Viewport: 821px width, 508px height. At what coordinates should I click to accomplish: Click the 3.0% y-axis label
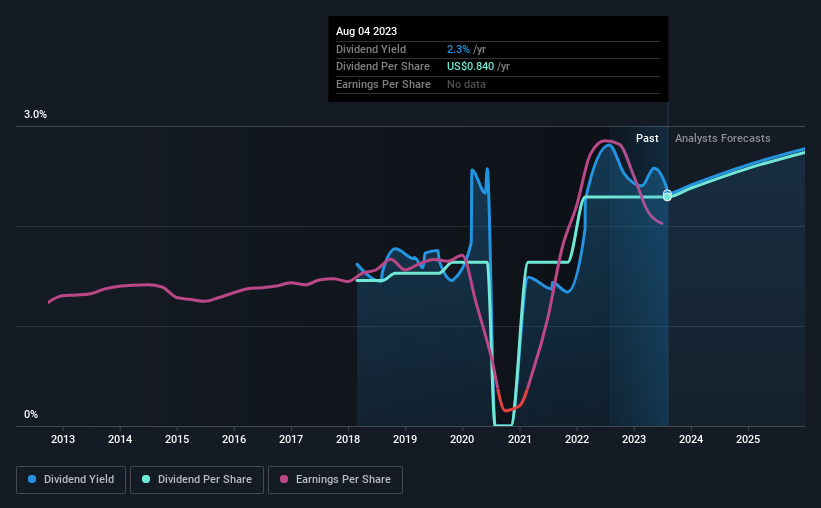(35, 115)
